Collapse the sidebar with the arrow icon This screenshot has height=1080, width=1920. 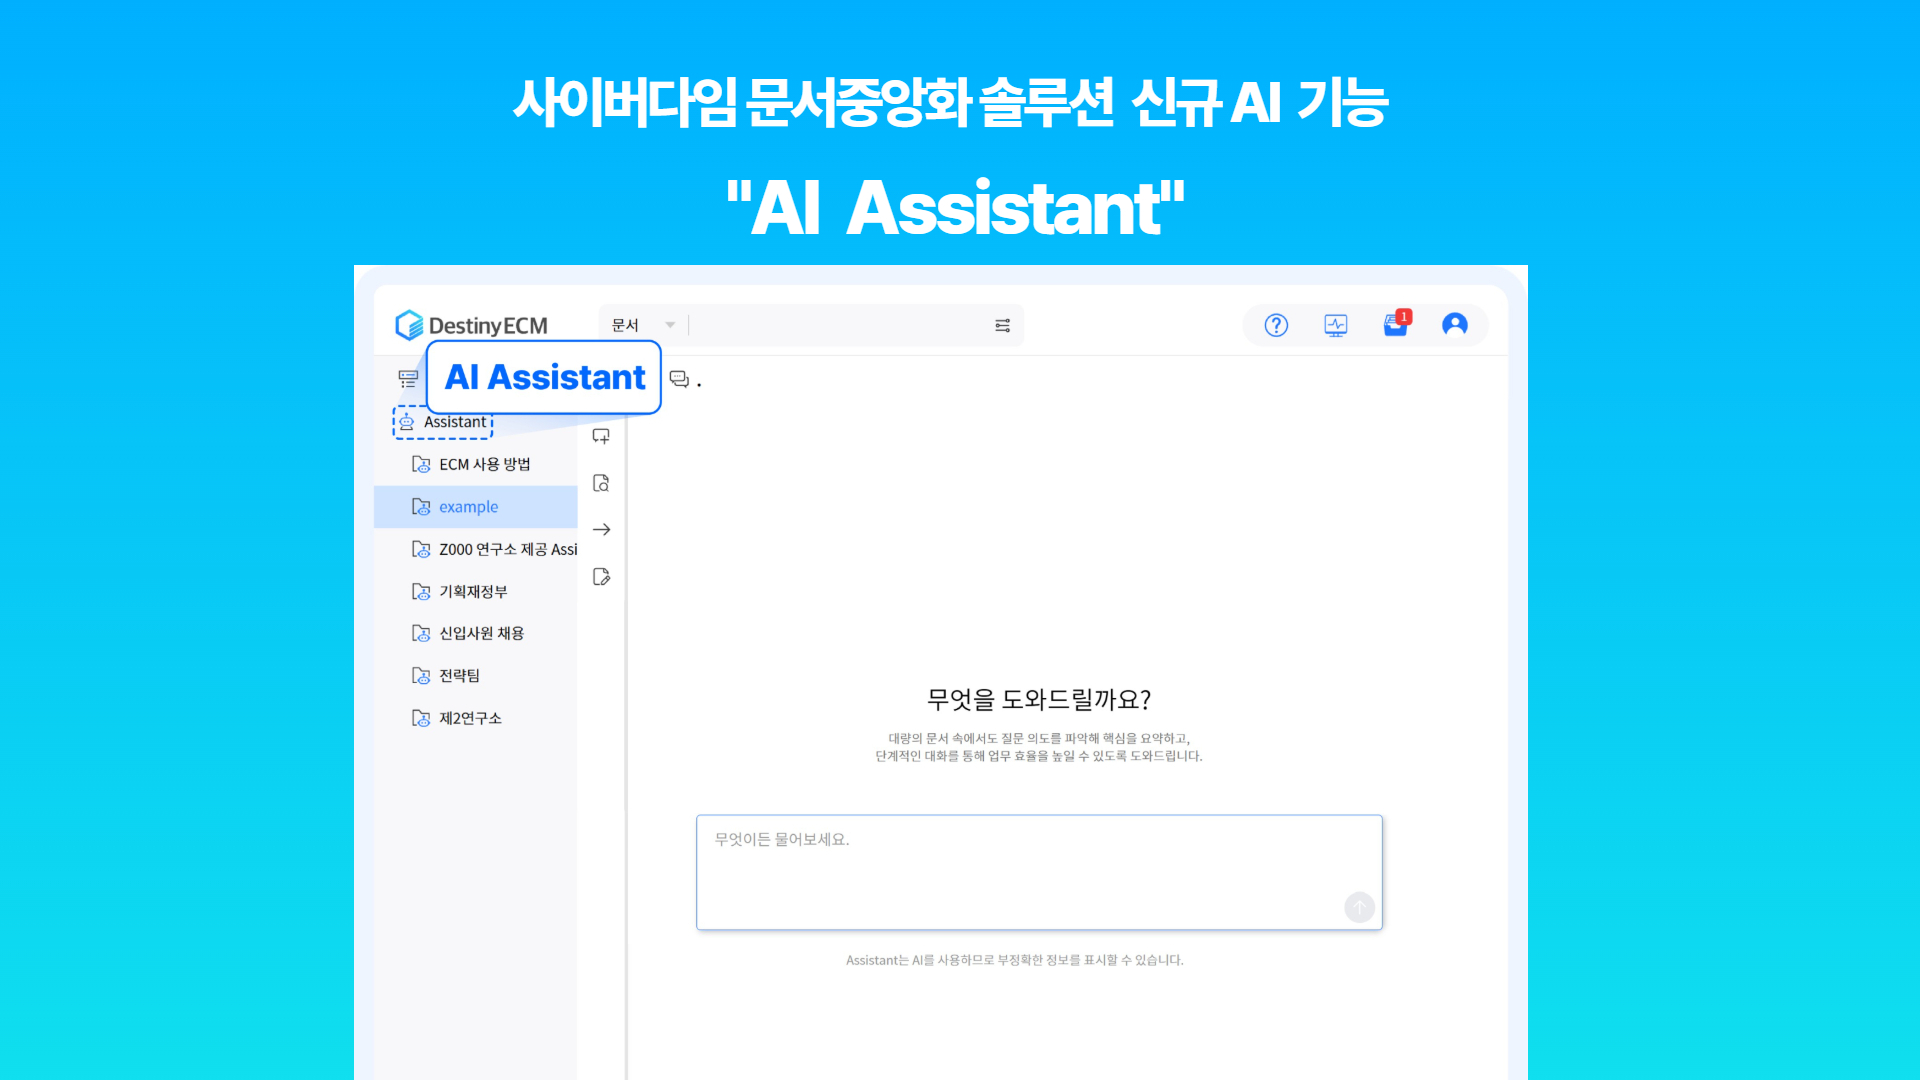[601, 529]
